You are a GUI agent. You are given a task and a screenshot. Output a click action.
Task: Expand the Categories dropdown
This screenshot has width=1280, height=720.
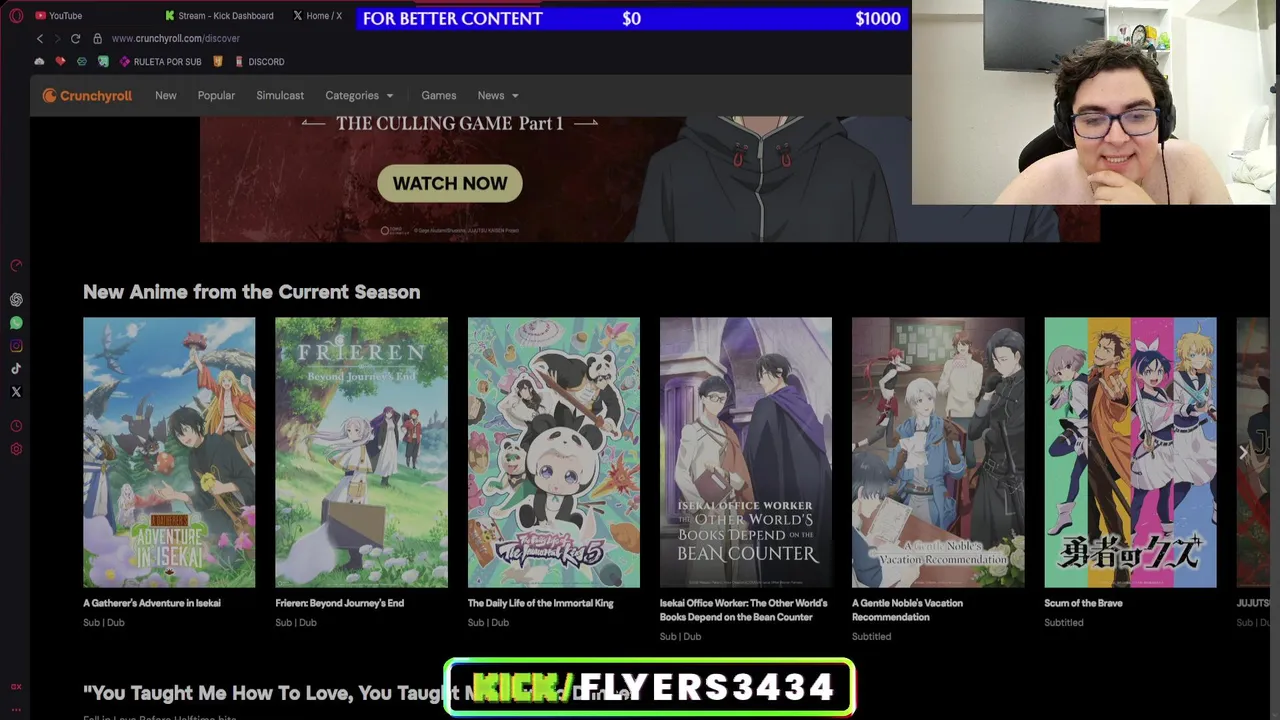click(x=359, y=96)
